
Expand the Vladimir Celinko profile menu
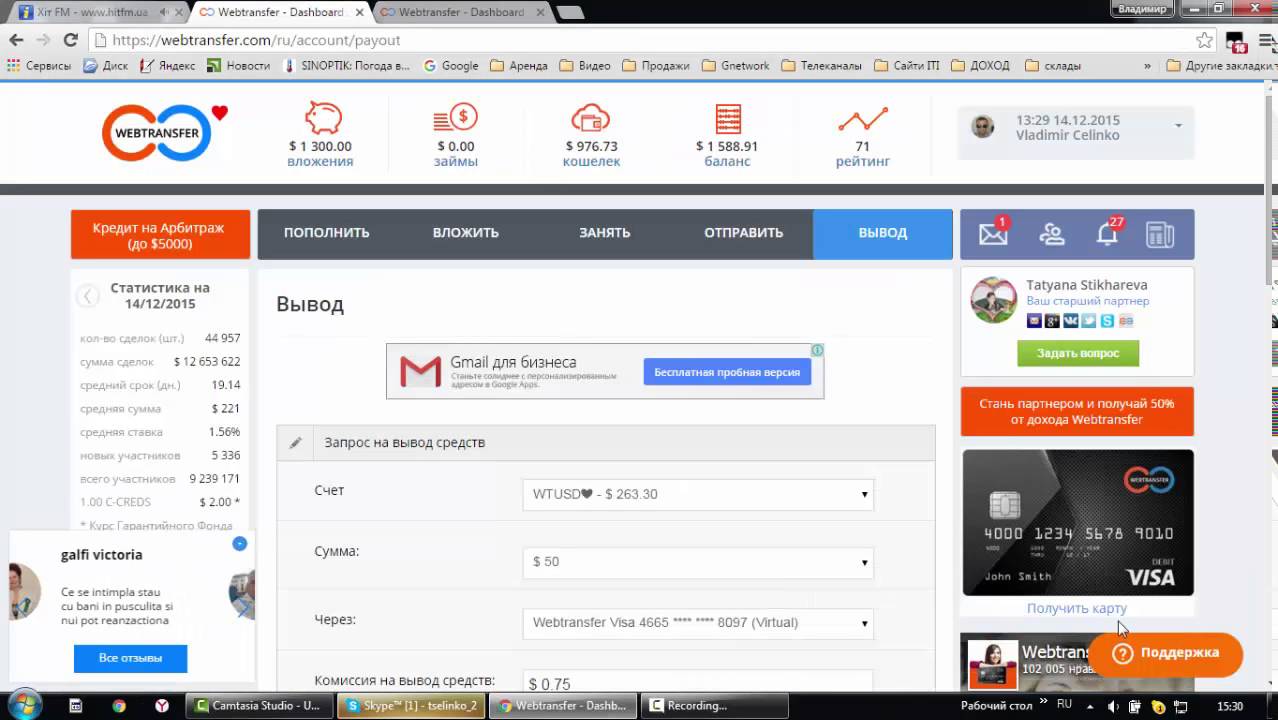1178,126
